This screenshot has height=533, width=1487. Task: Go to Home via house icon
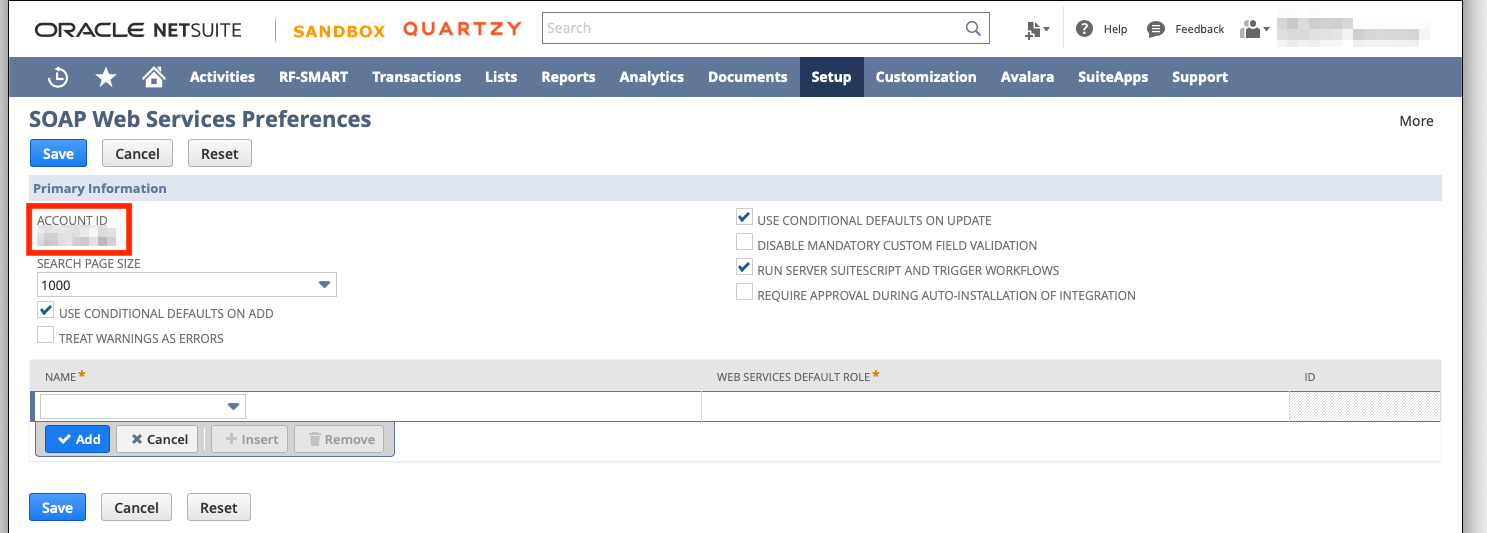pos(153,77)
